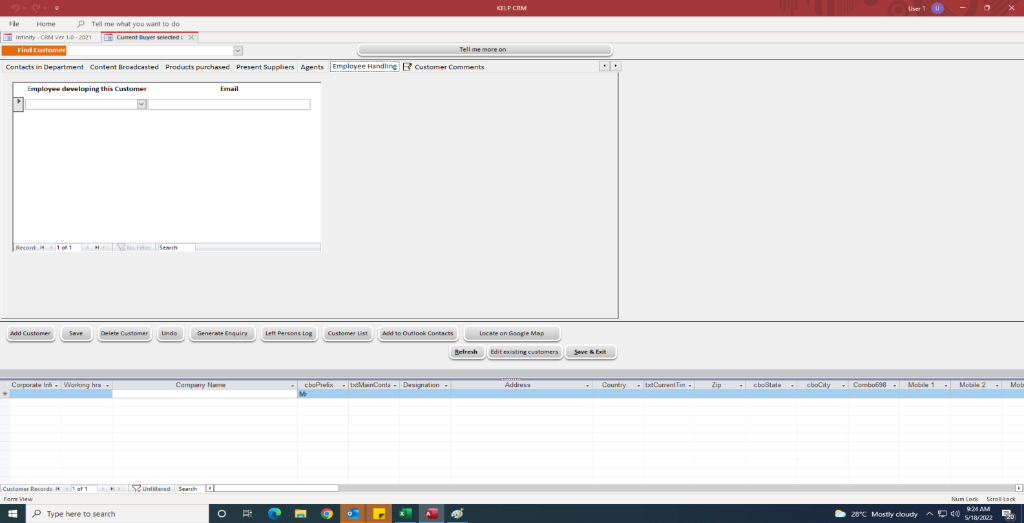Expand the Find Customer dropdown
The height and width of the screenshot is (523, 1024).
pos(238,50)
